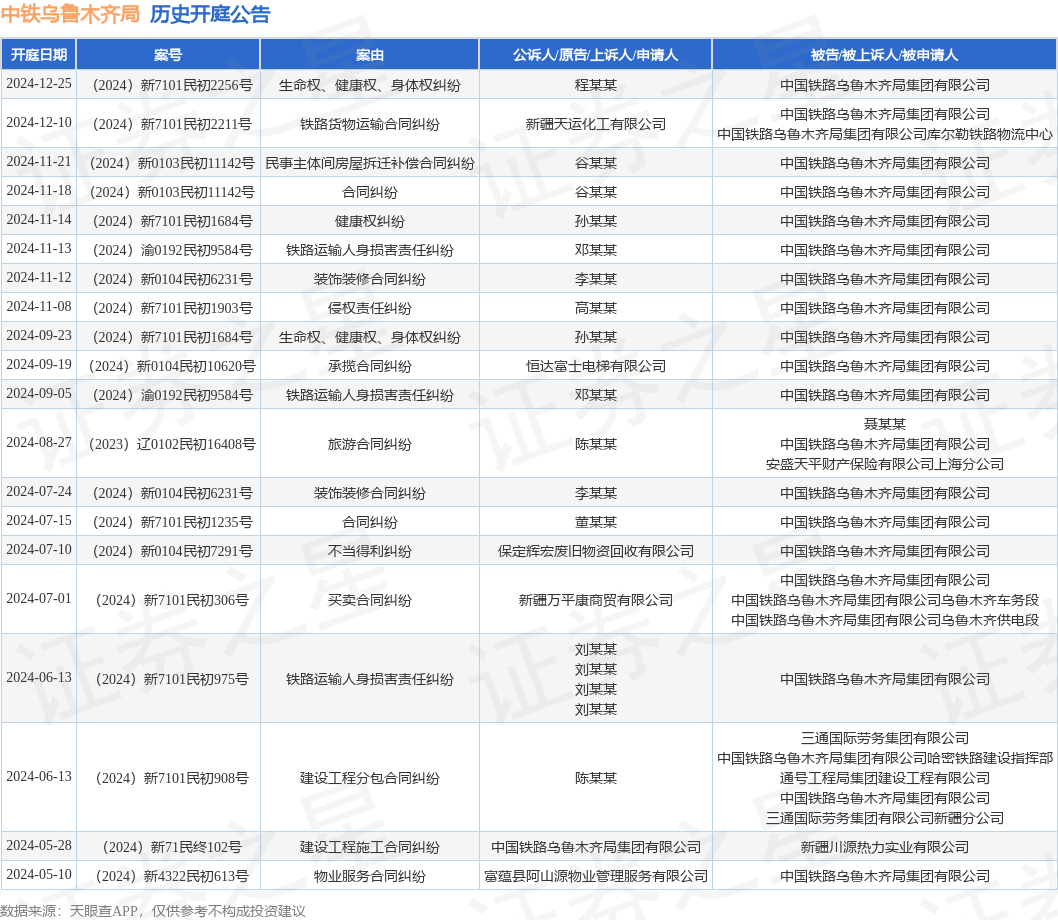Select case number (2023)辽0102民初16408号
The image size is (1058, 920).
coord(172,444)
